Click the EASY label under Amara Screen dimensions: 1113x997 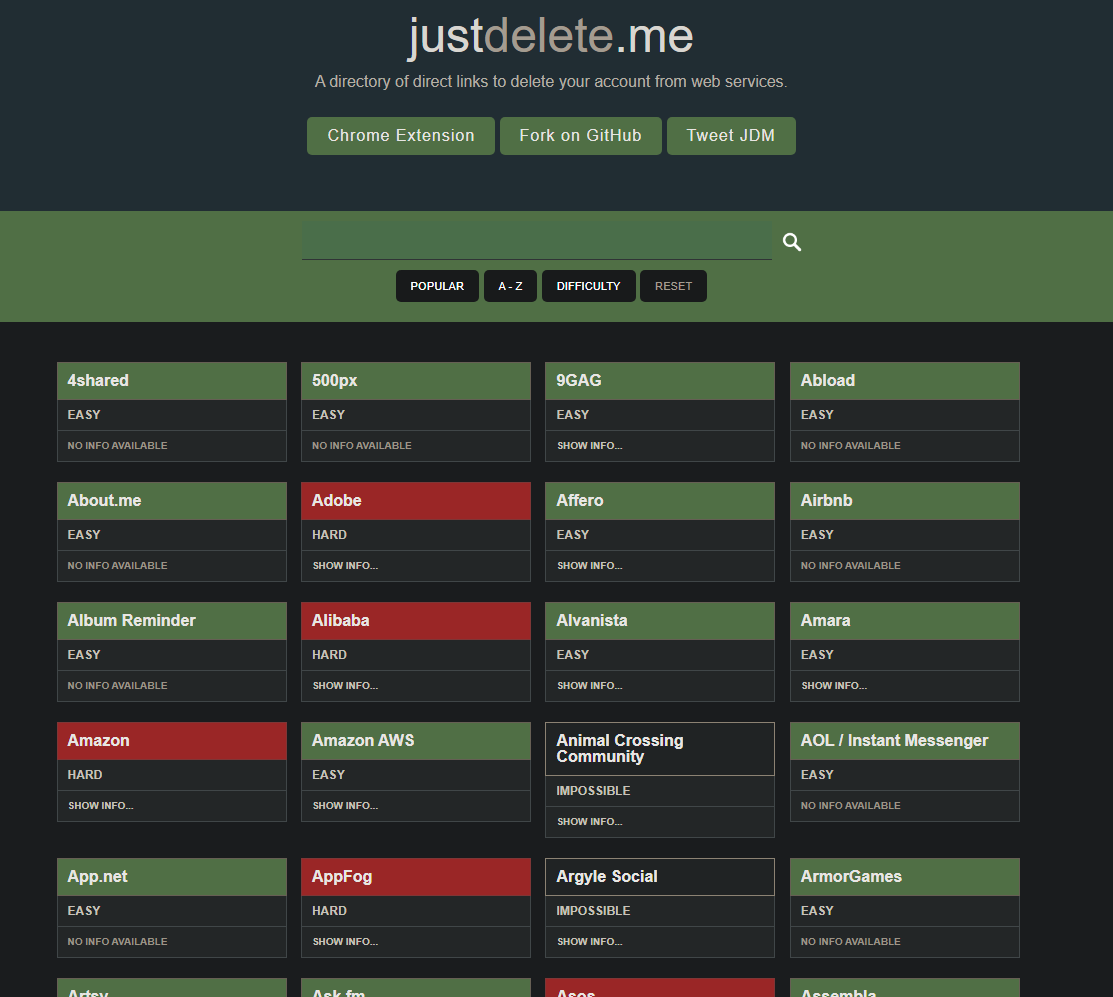pyautogui.click(x=817, y=655)
